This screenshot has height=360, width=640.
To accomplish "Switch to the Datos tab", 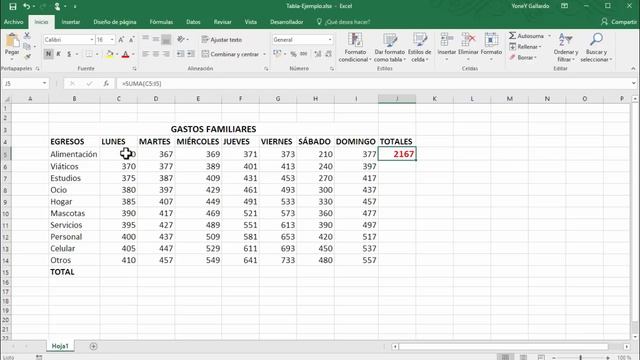I will pos(193,22).
